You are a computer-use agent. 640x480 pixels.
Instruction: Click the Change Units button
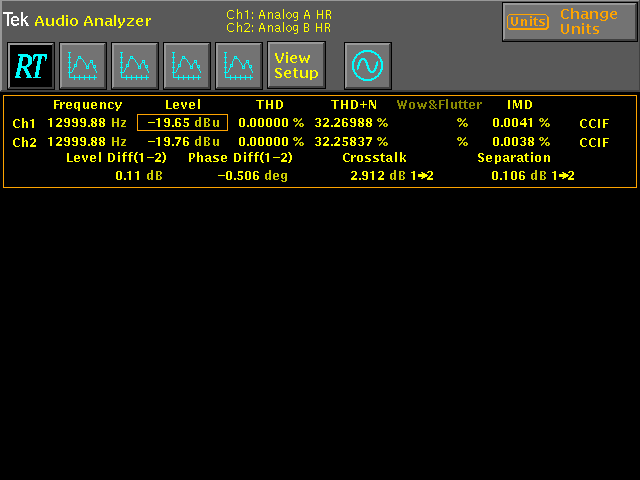tap(569, 22)
